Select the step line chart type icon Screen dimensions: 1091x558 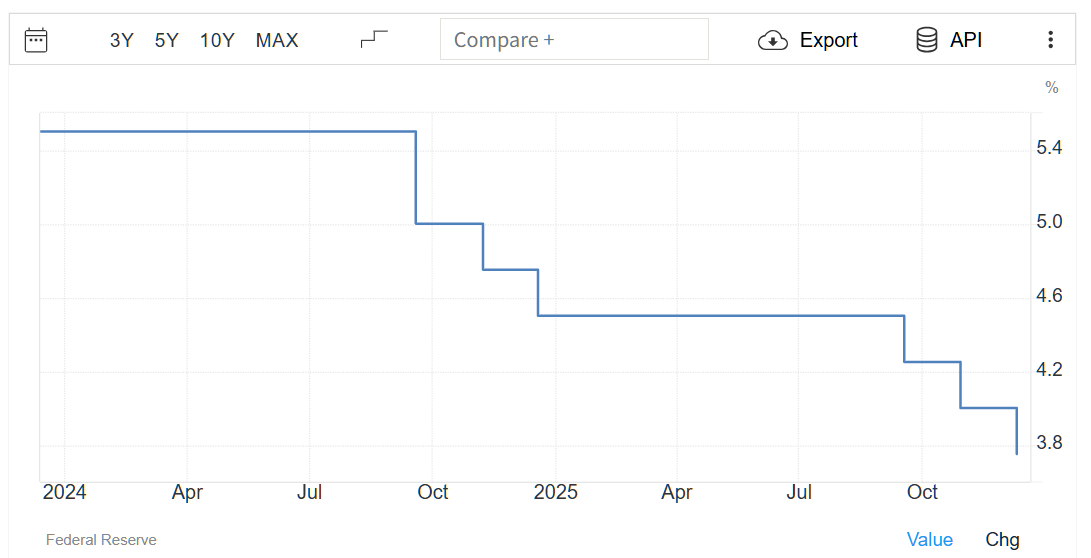[x=374, y=40]
